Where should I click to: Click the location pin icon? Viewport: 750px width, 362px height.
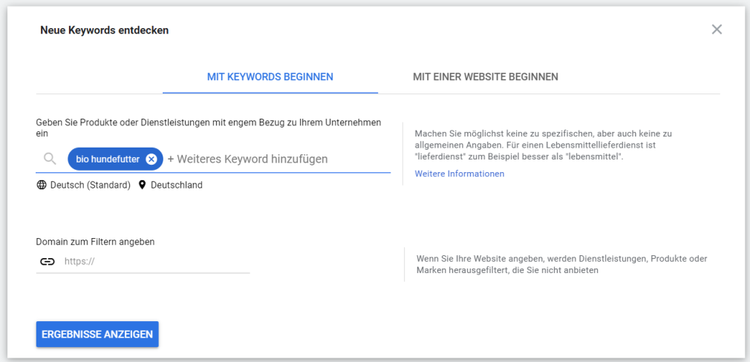[x=142, y=185]
